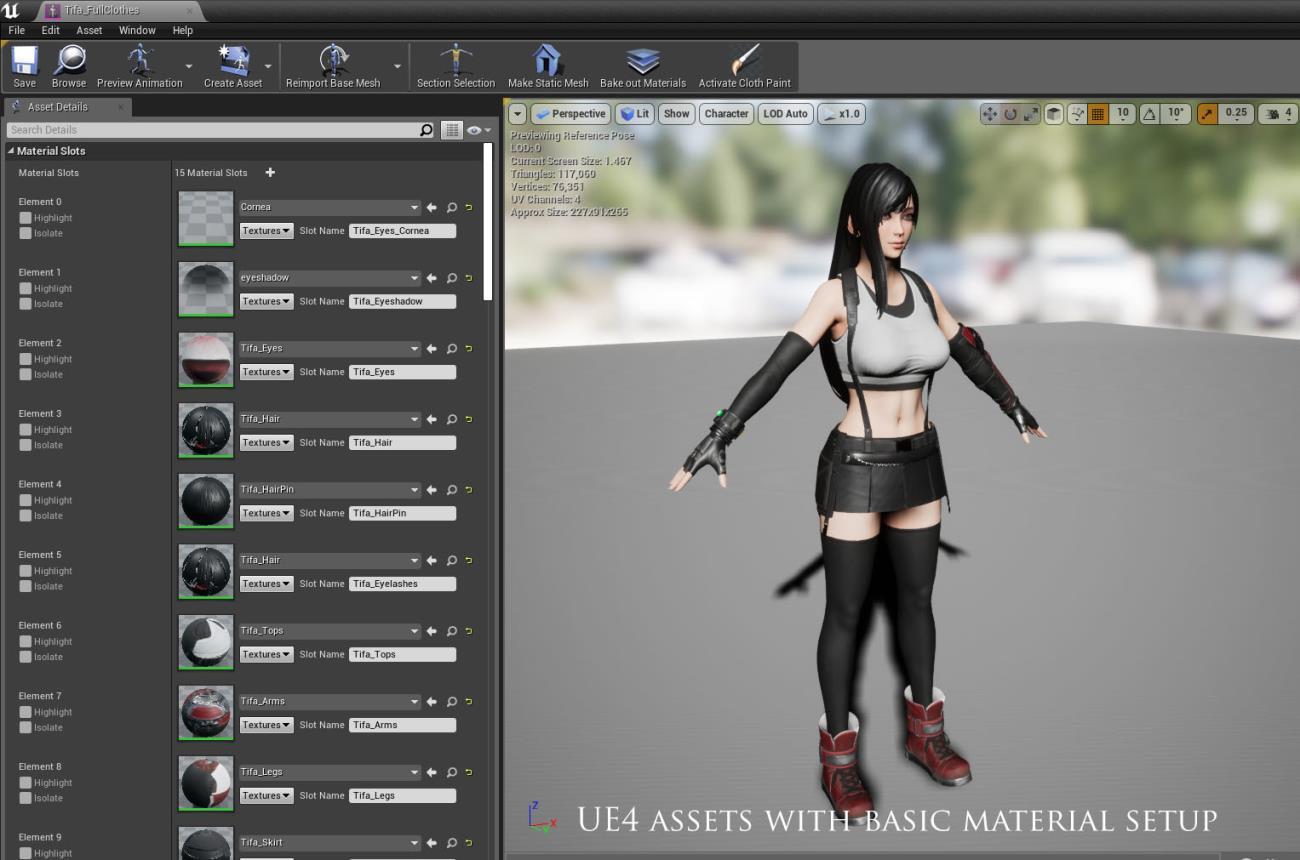
Task: Click the x1.0 playback speed button
Action: click(841, 114)
